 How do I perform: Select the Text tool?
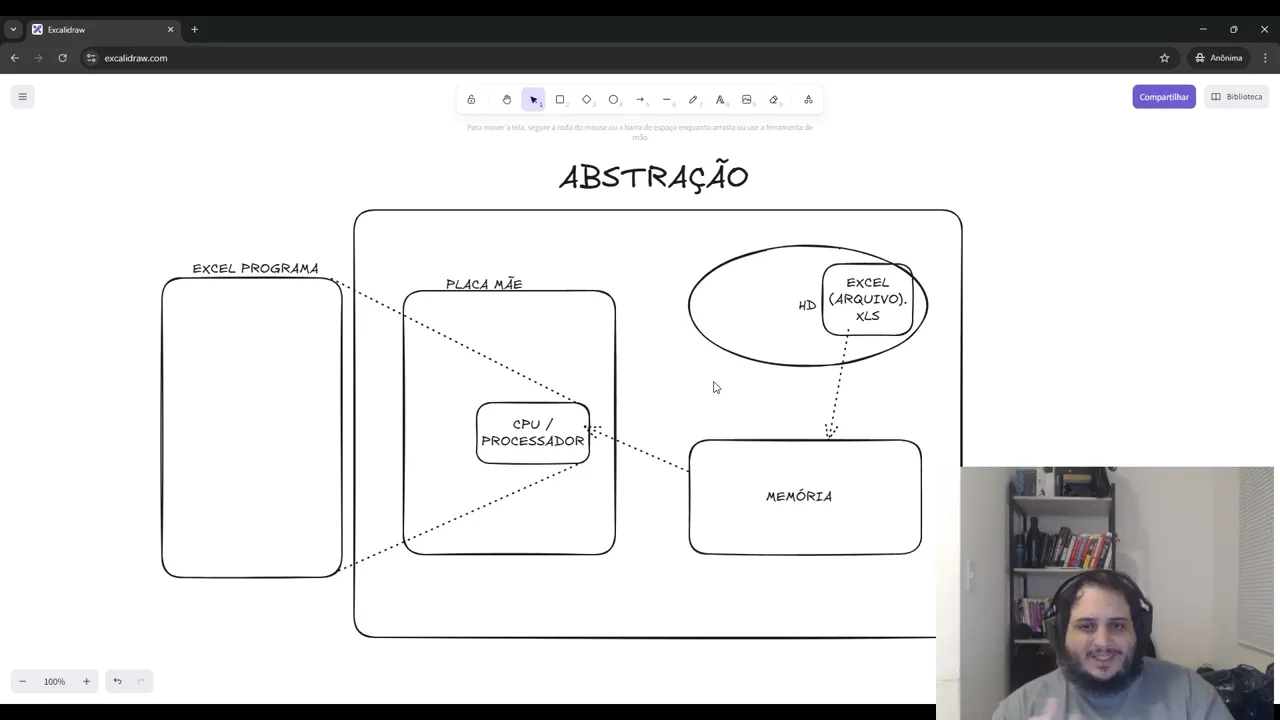coord(720,100)
